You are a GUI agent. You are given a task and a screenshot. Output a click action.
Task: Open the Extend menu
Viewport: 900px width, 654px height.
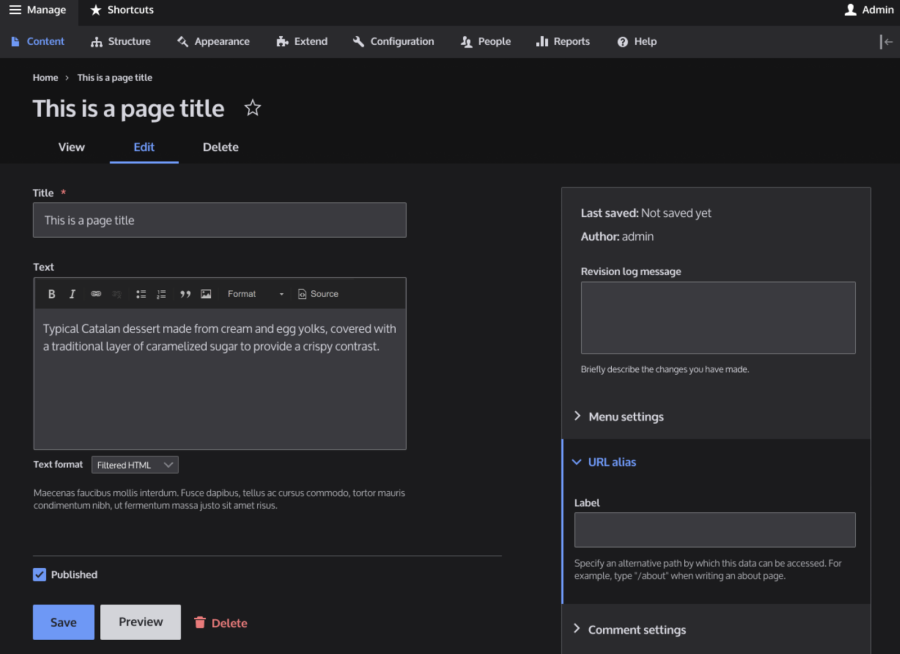302,41
